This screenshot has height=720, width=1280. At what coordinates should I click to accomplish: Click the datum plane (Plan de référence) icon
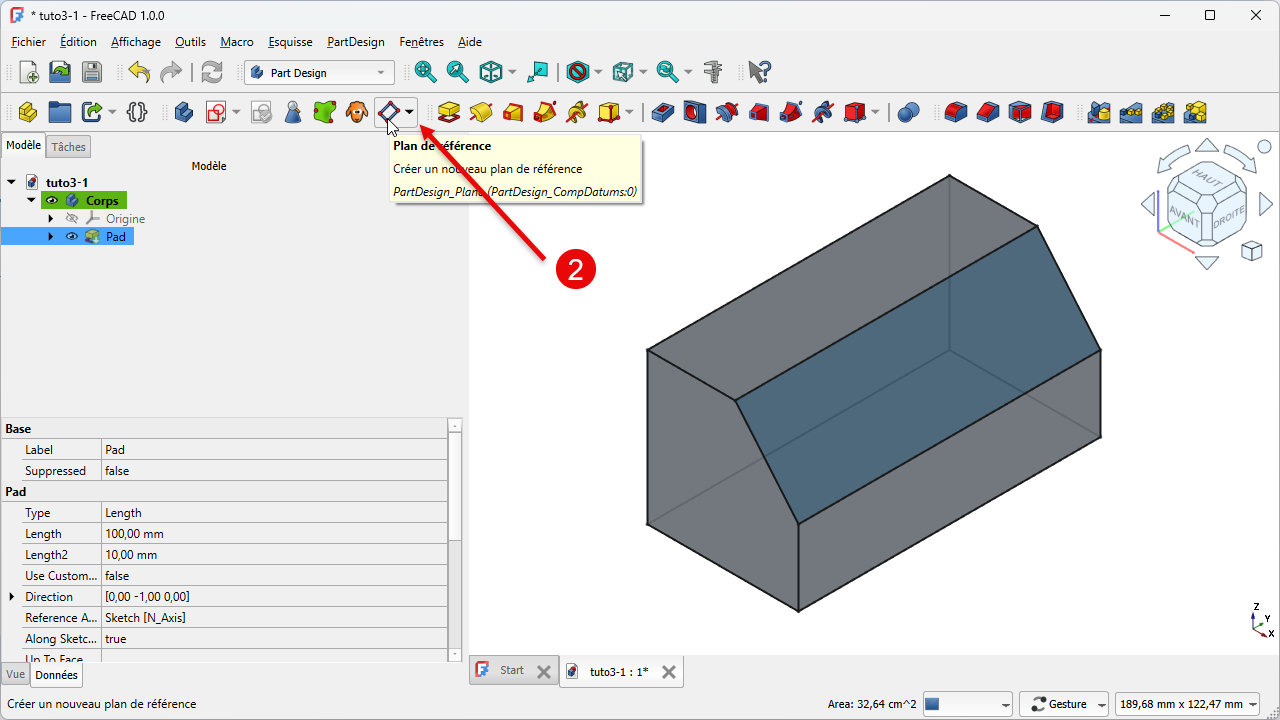(x=388, y=112)
